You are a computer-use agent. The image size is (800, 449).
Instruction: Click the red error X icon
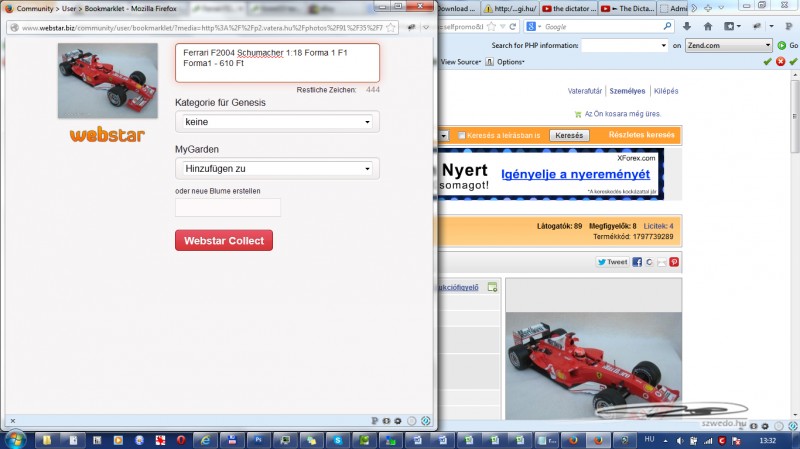[x=780, y=62]
